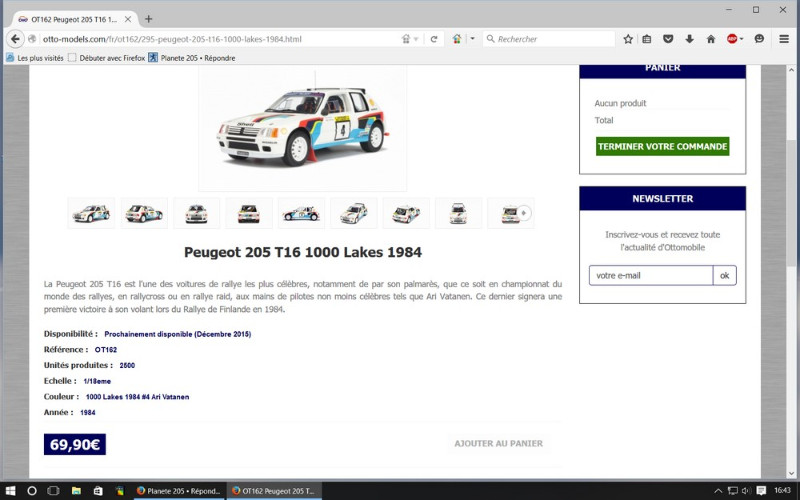Bookmark this page with the star icon
Image resolution: width=800 pixels, height=500 pixels.
628,39
